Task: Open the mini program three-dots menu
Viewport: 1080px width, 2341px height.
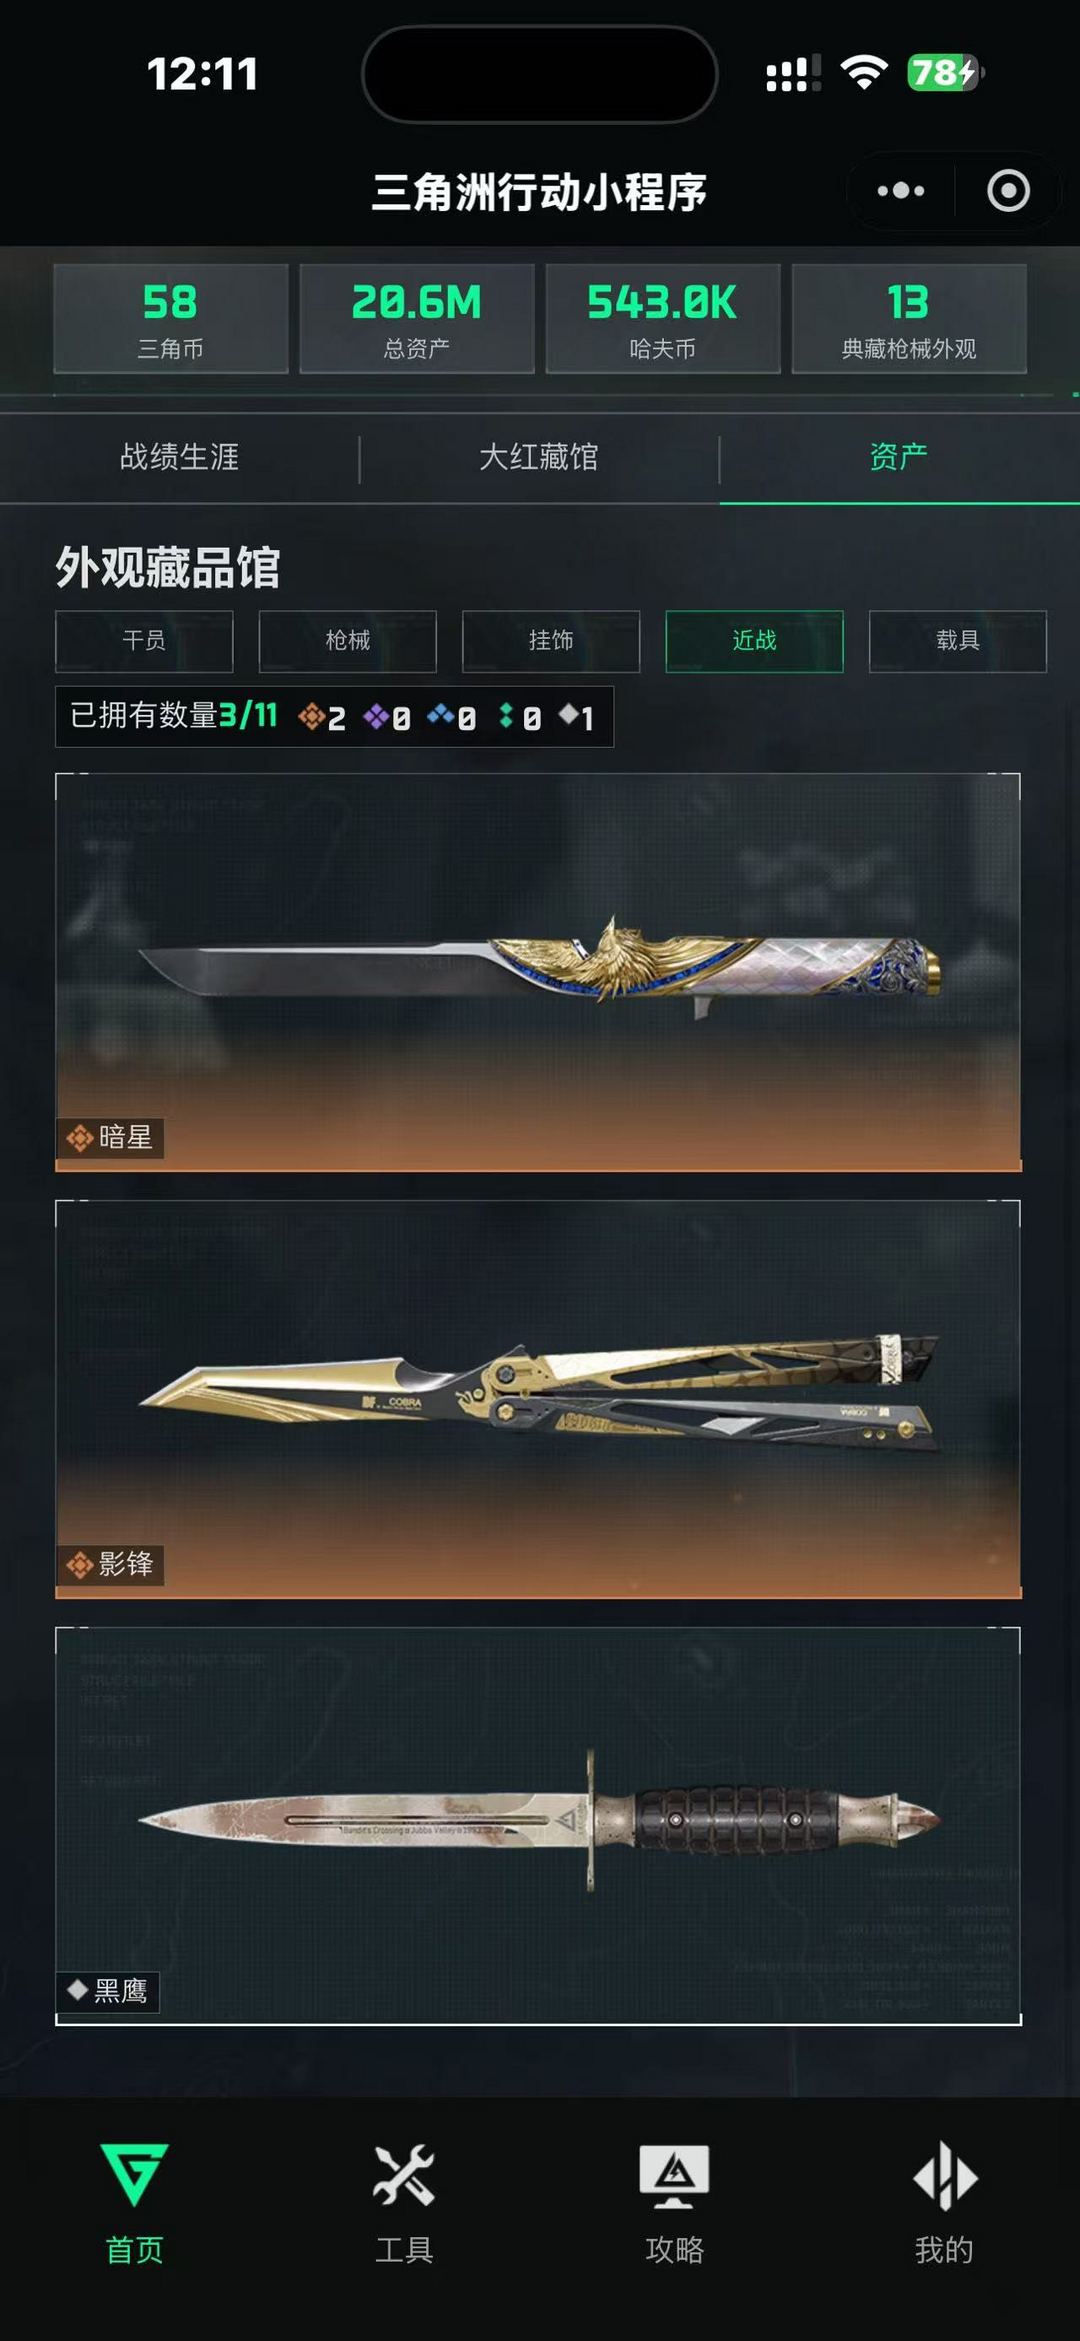Action: coord(901,190)
